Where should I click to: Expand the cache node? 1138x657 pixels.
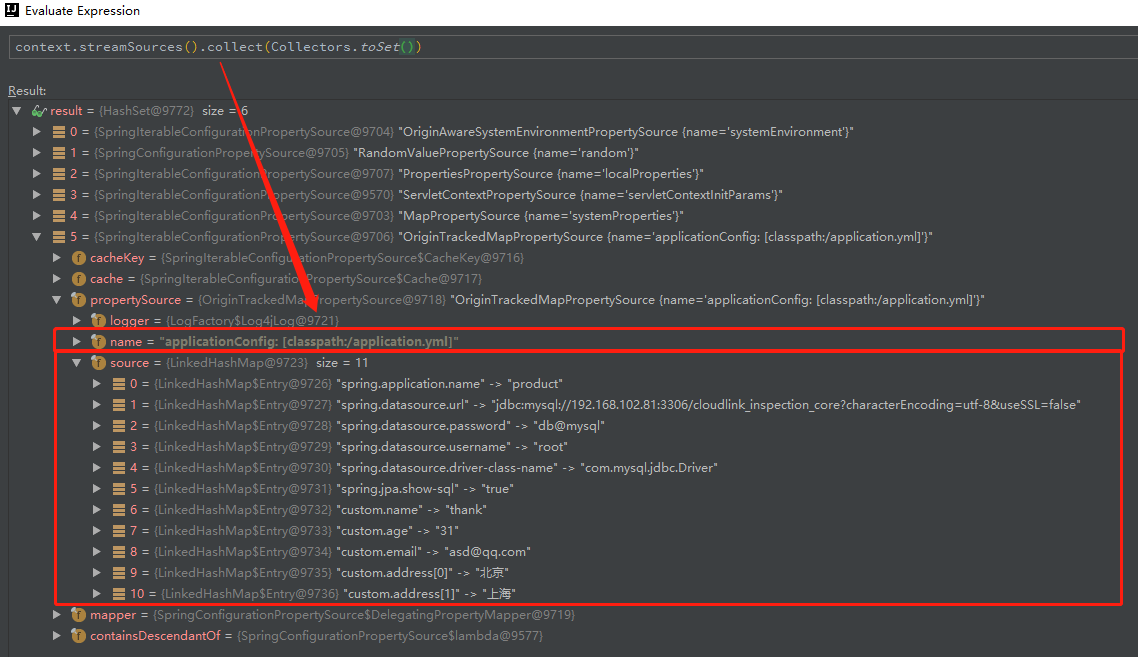tap(57, 278)
